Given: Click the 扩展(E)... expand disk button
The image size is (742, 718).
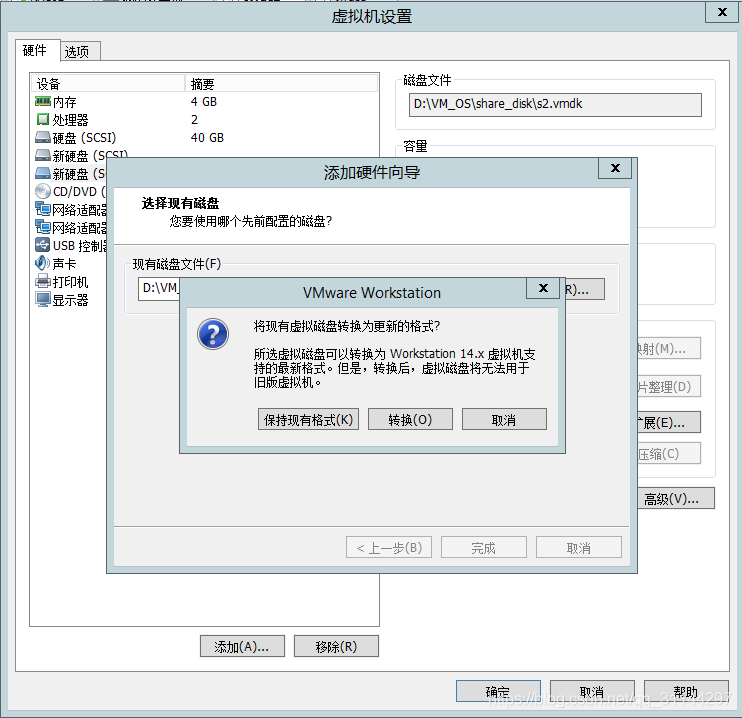Looking at the screenshot, I should tap(669, 422).
